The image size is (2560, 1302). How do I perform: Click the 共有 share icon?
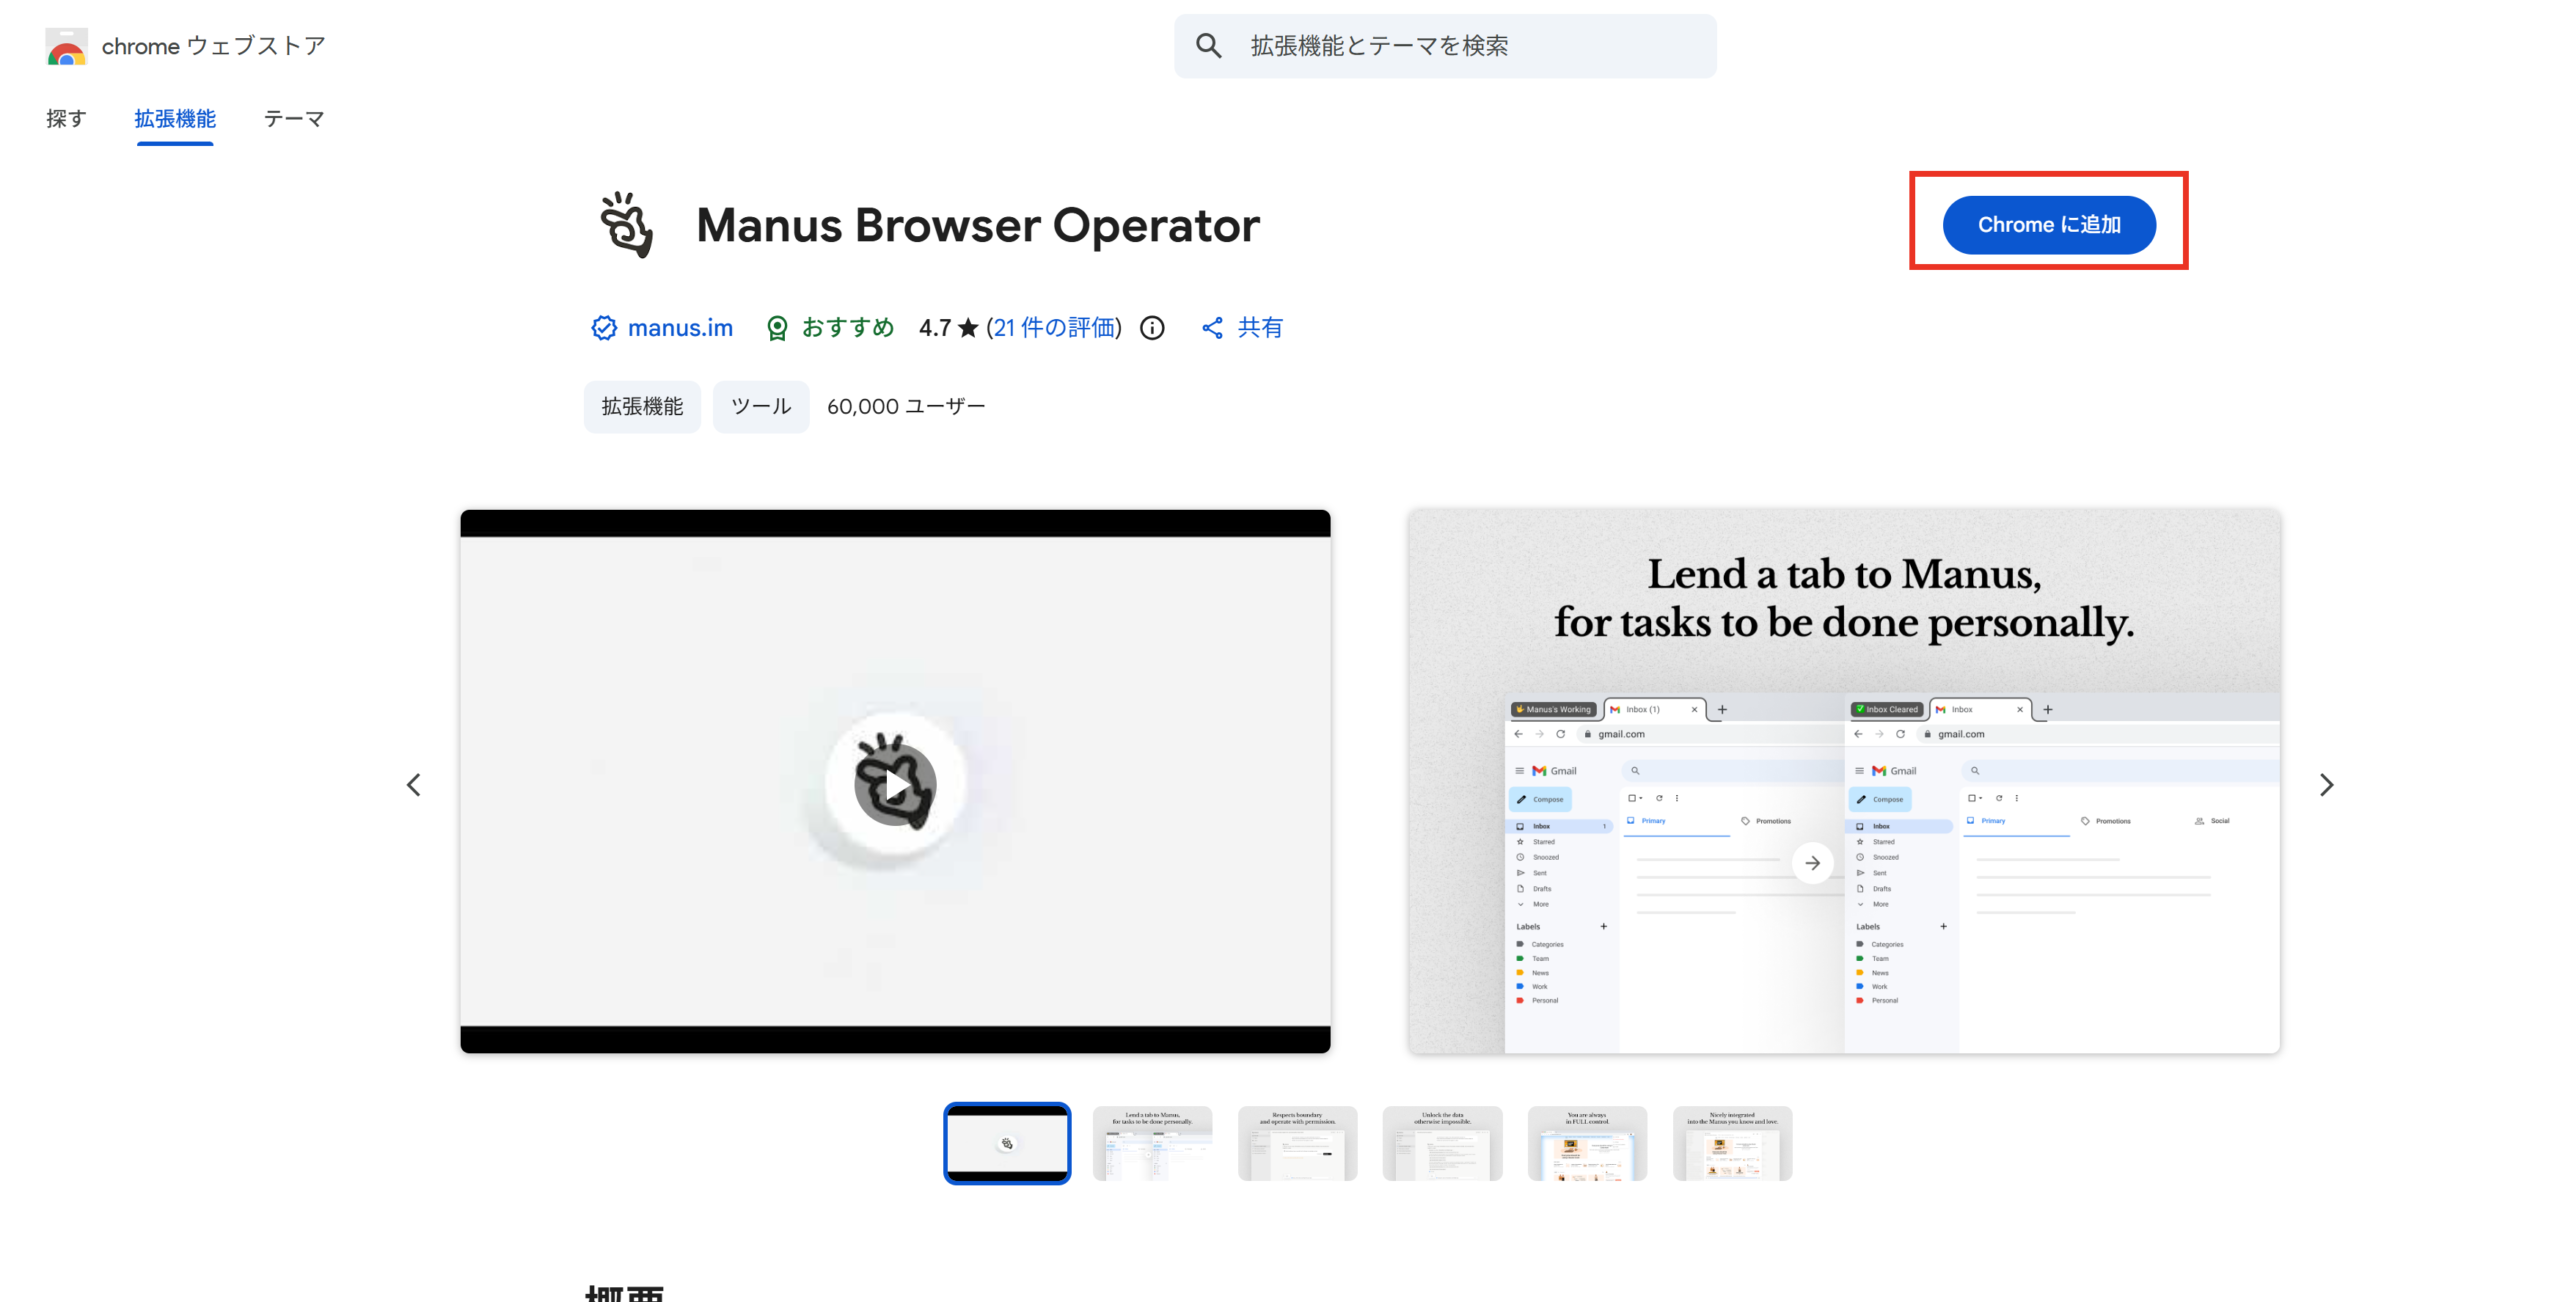coord(1212,328)
